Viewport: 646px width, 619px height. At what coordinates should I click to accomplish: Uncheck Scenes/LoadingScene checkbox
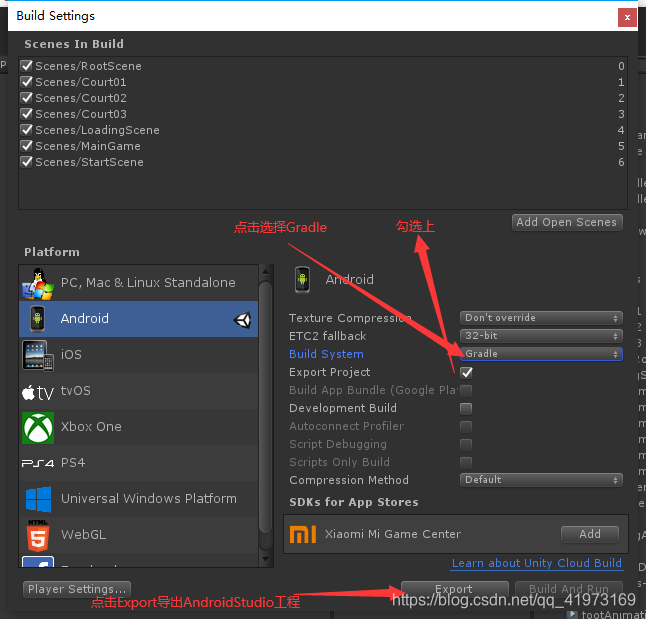click(x=27, y=130)
